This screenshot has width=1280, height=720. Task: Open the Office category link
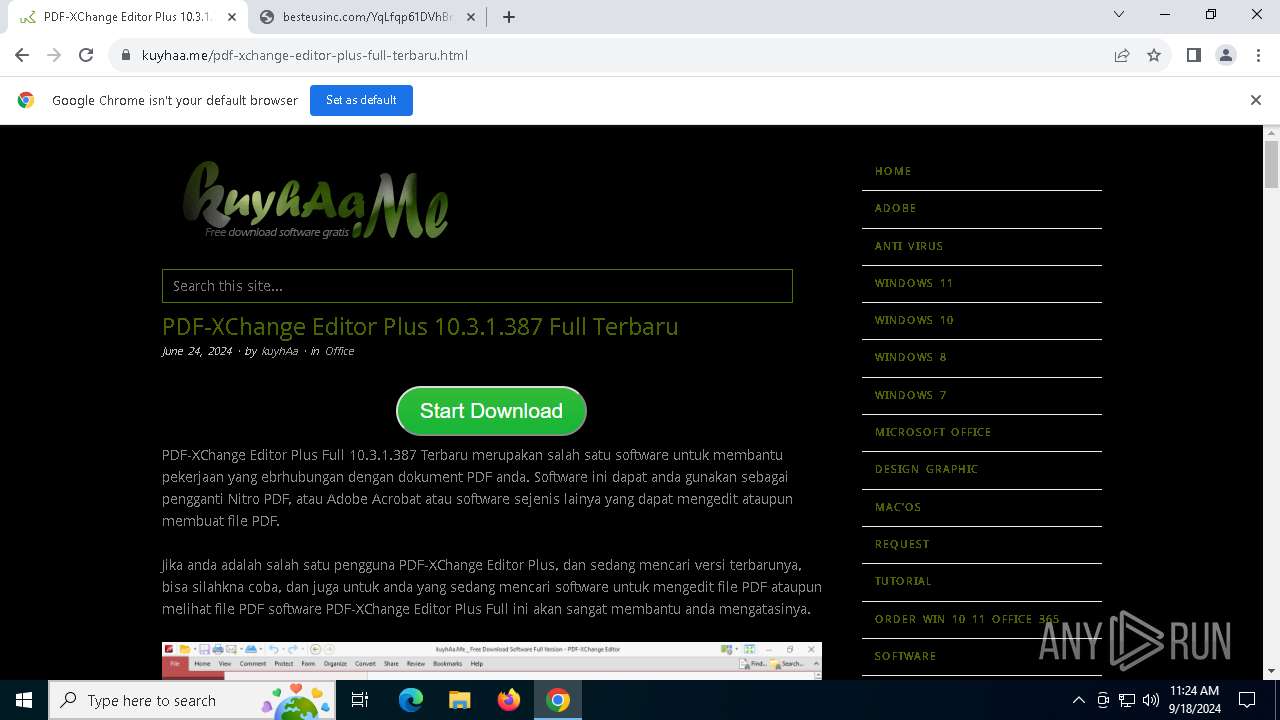coord(340,351)
